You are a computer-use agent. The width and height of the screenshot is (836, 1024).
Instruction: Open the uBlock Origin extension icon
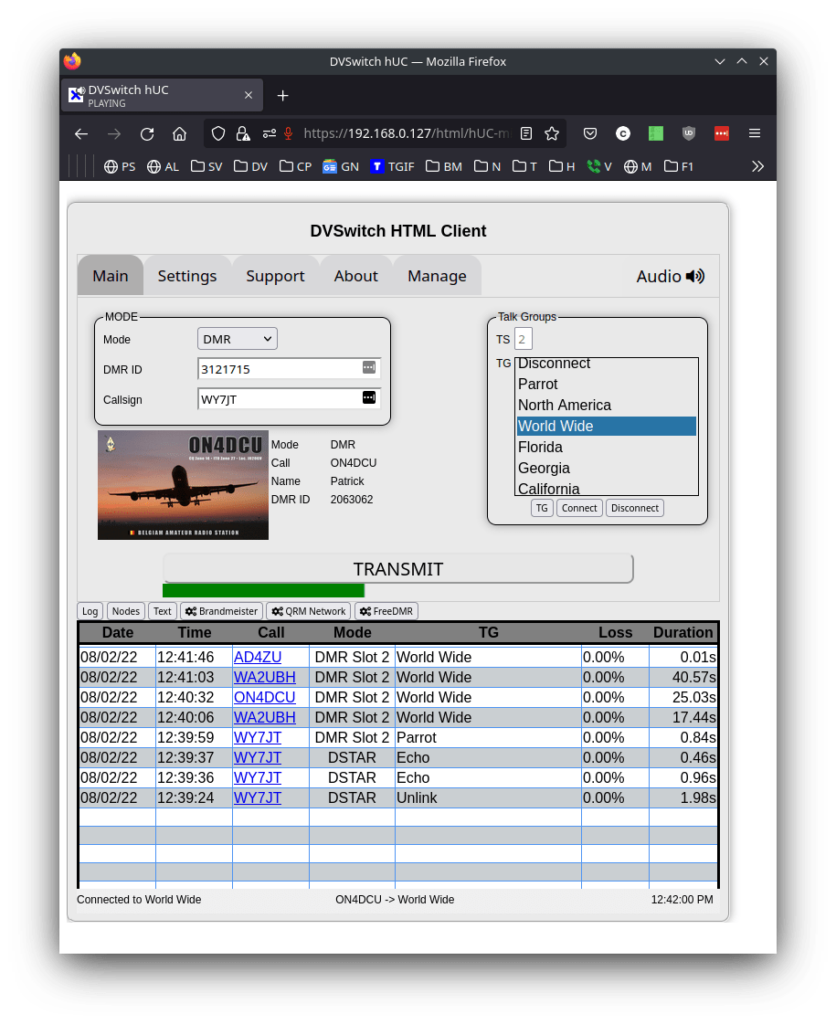coord(688,134)
